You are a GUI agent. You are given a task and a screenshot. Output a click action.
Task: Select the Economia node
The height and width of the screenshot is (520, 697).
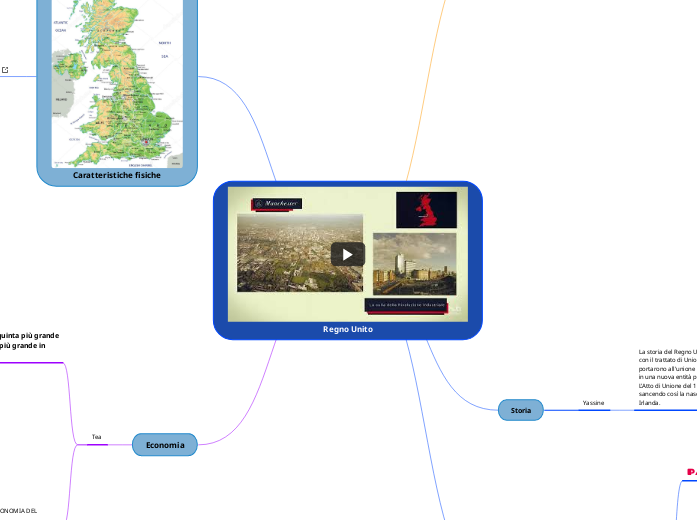point(165,445)
